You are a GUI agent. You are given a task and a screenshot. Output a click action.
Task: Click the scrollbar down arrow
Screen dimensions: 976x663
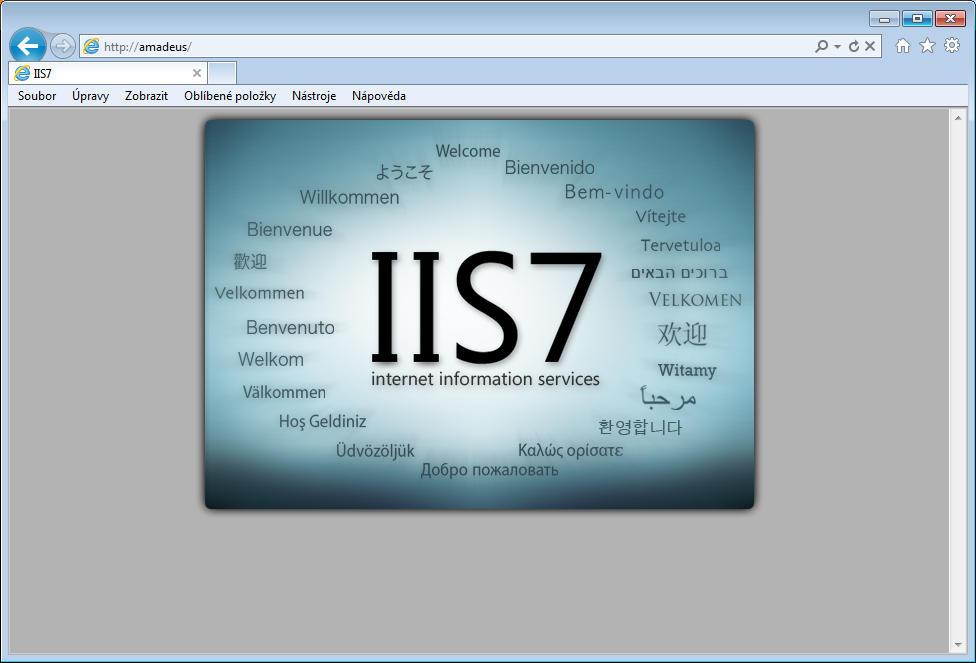(958, 646)
